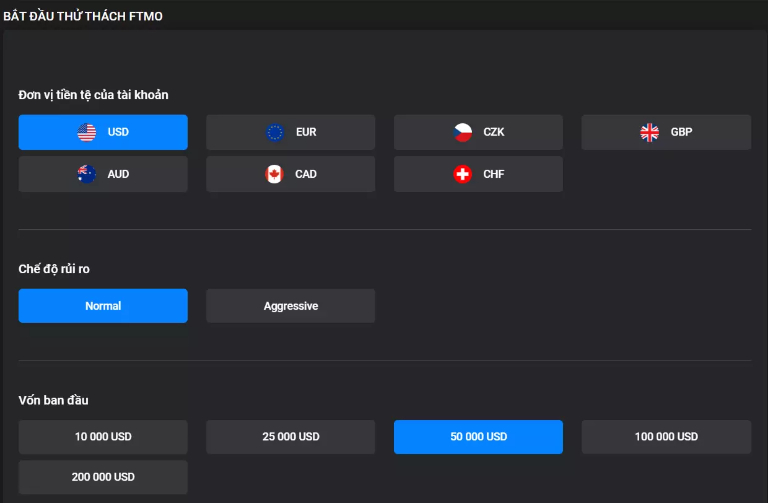Click the 'Vốn ban đầu' section heading
This screenshot has width=768, height=503.
[54, 400]
